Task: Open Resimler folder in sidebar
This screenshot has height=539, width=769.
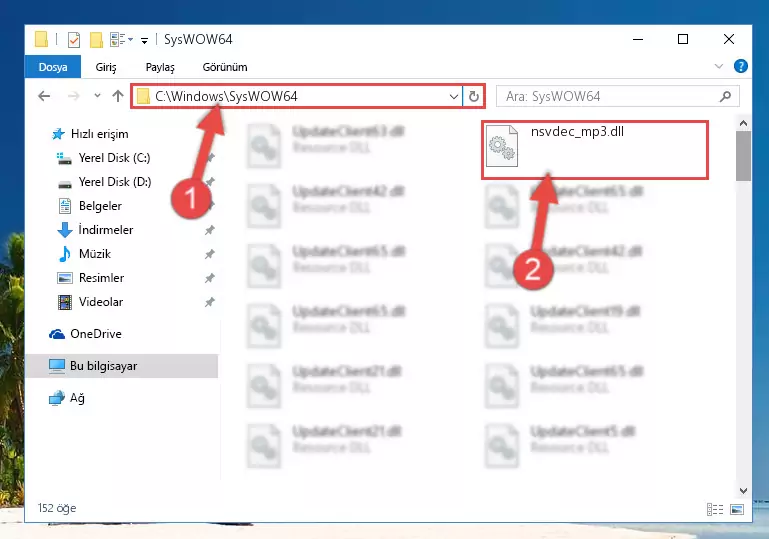Action: (91, 278)
